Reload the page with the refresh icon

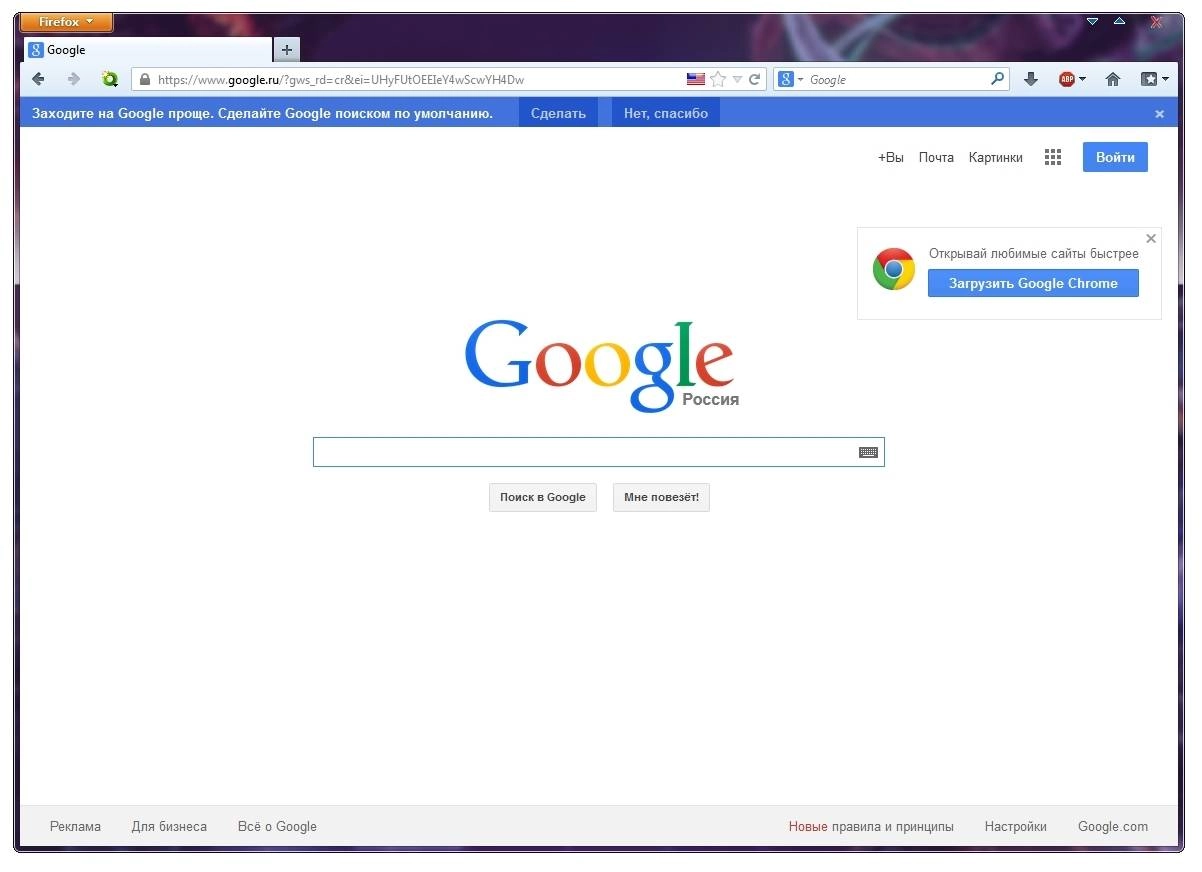tap(755, 79)
